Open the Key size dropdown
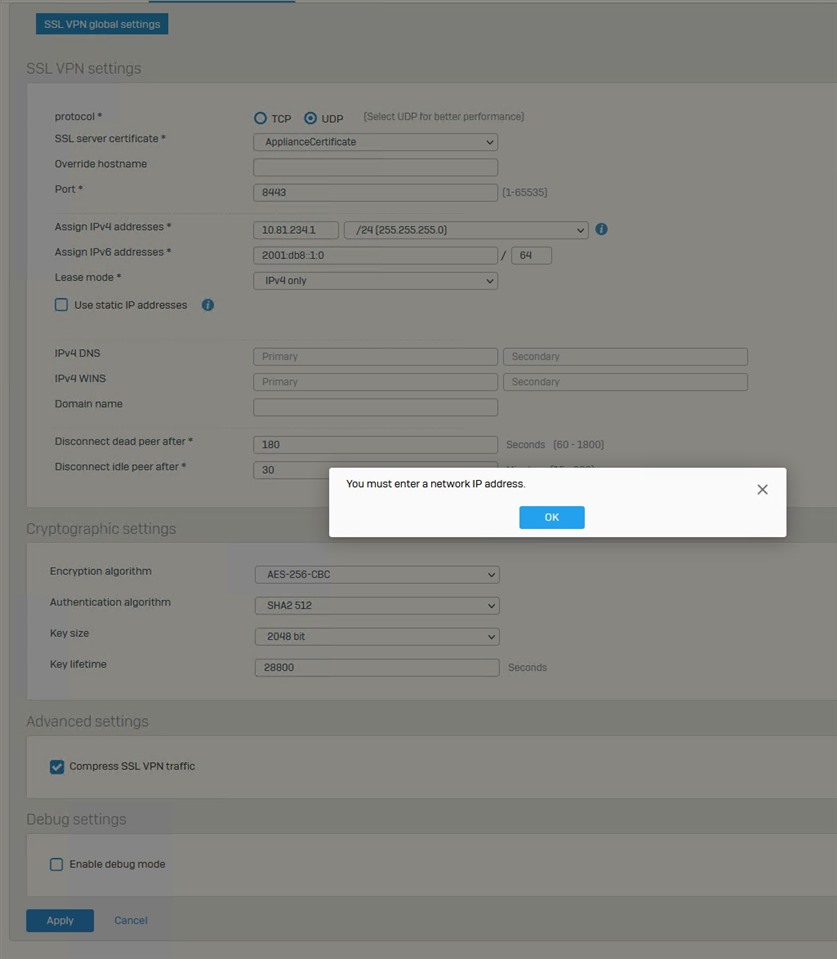 [377, 637]
